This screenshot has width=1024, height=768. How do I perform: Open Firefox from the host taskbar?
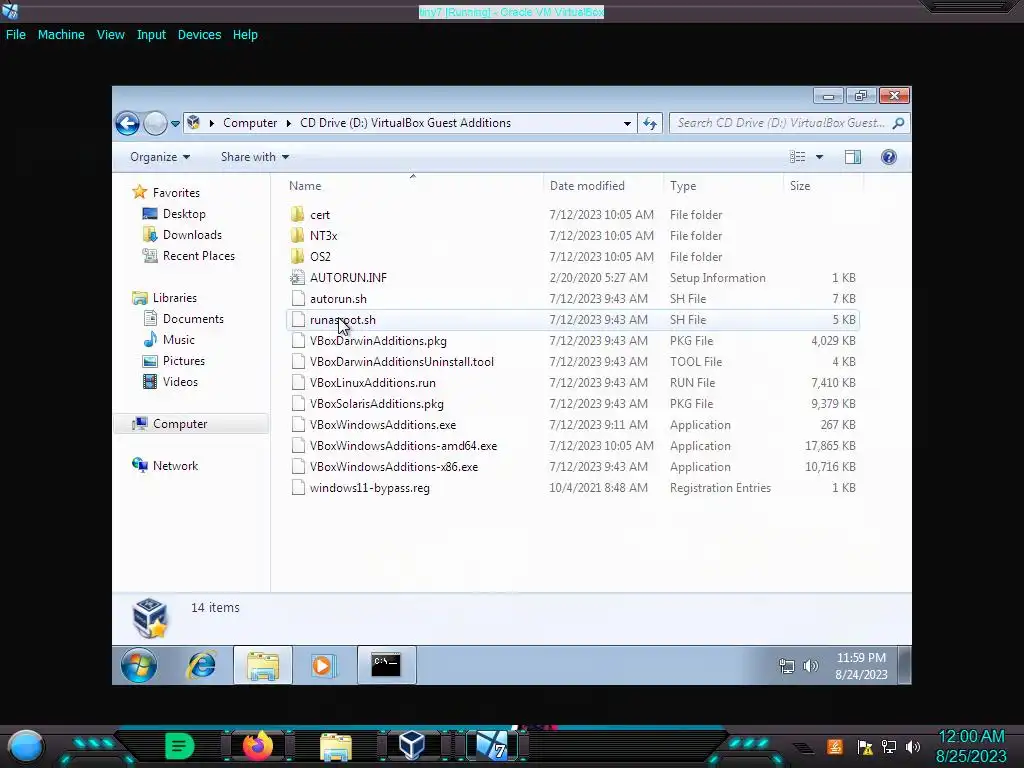pyautogui.click(x=258, y=746)
